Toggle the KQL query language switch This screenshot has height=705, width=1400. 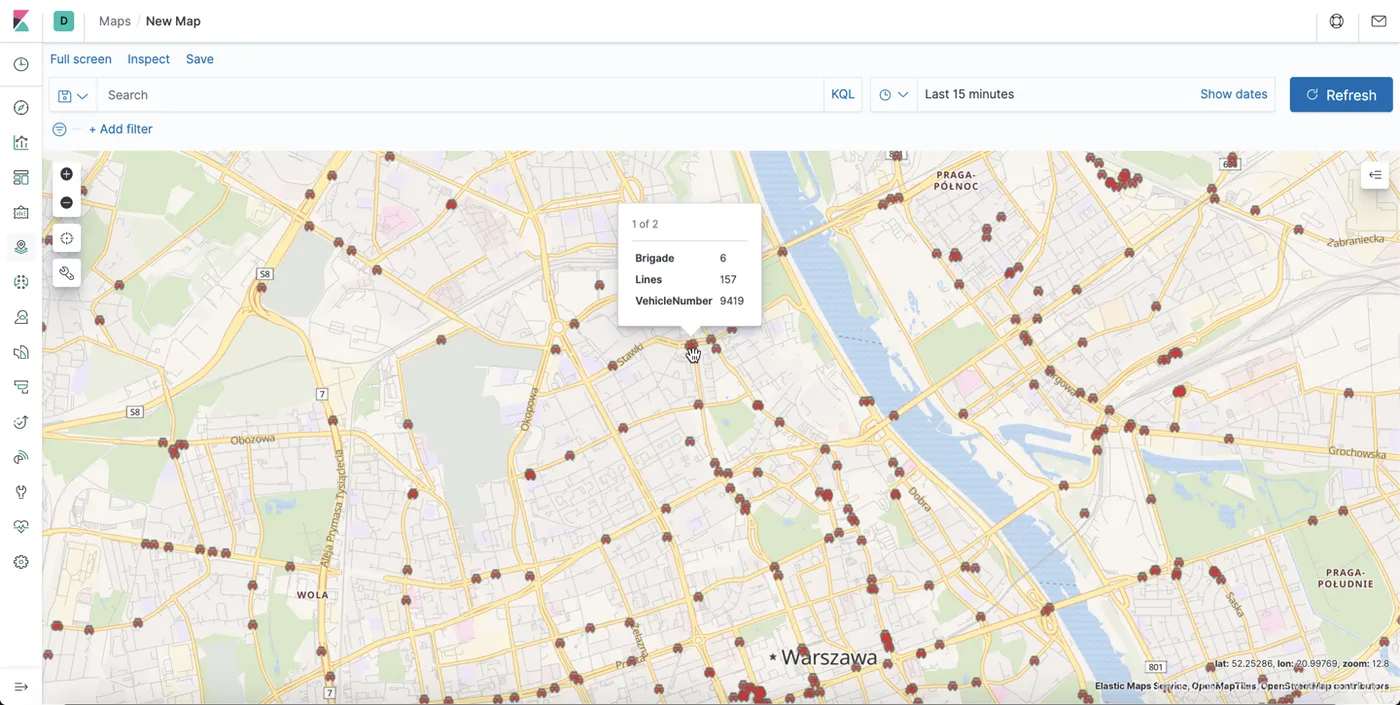pyautogui.click(x=843, y=94)
